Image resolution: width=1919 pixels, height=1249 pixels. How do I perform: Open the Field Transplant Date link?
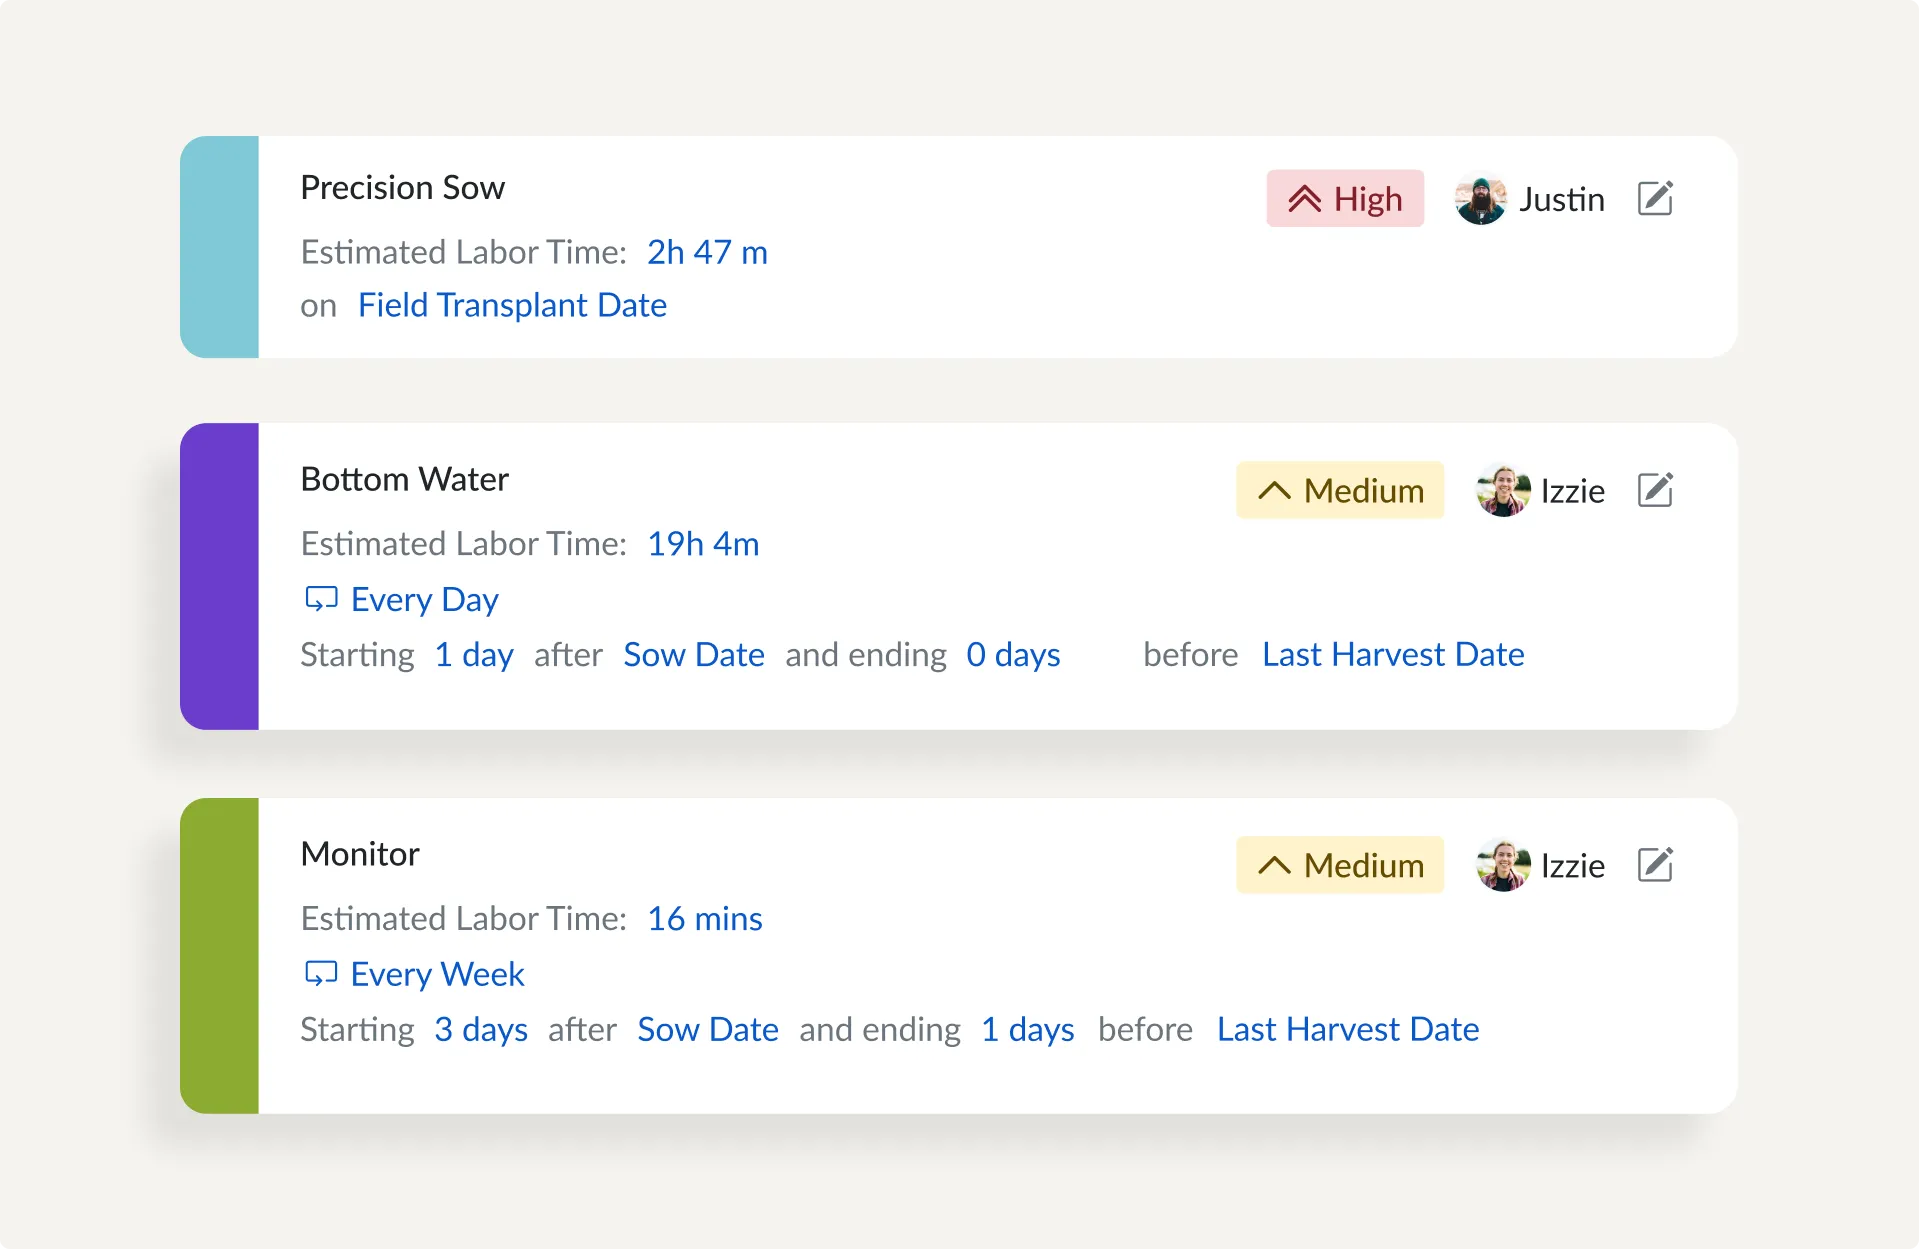[x=512, y=305]
